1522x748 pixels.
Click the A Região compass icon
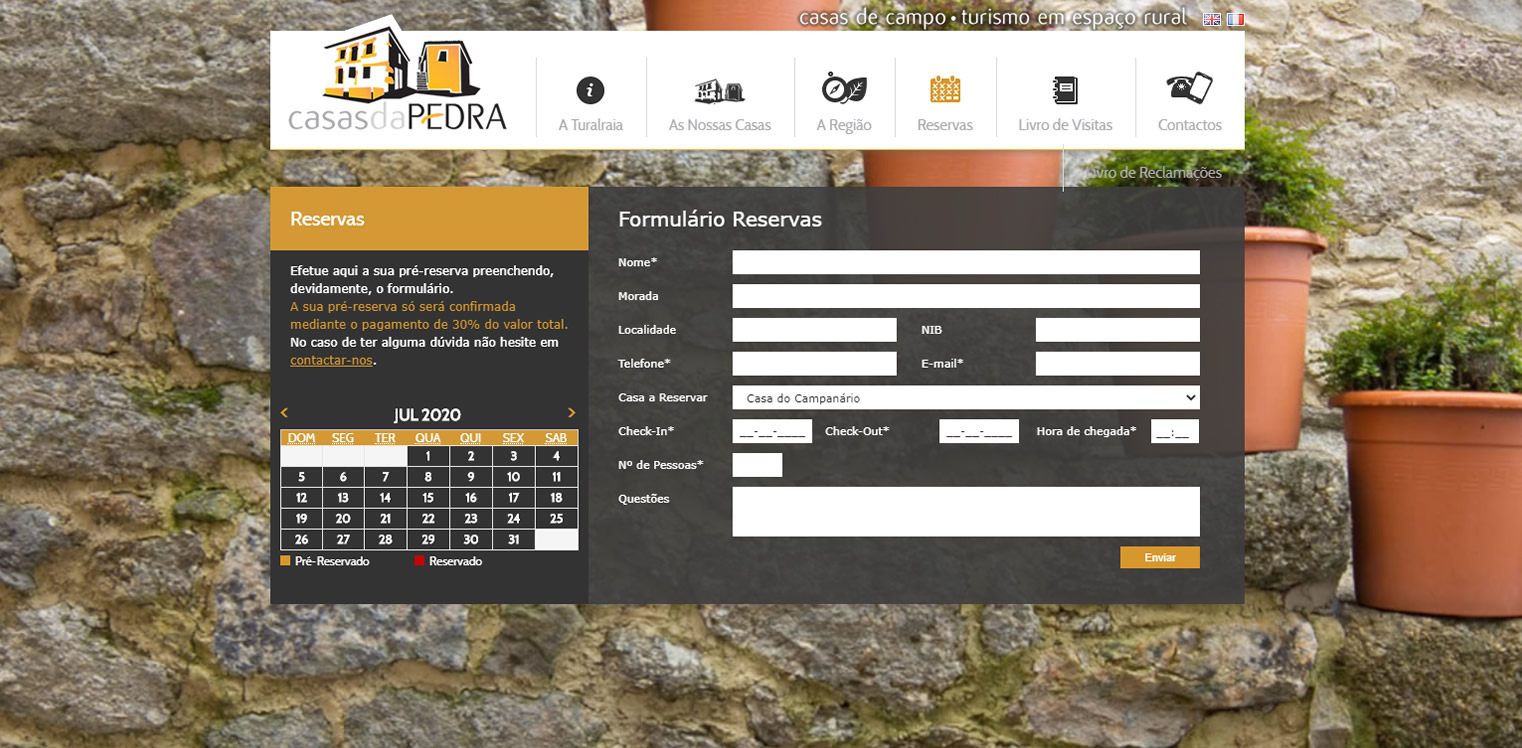tap(844, 88)
